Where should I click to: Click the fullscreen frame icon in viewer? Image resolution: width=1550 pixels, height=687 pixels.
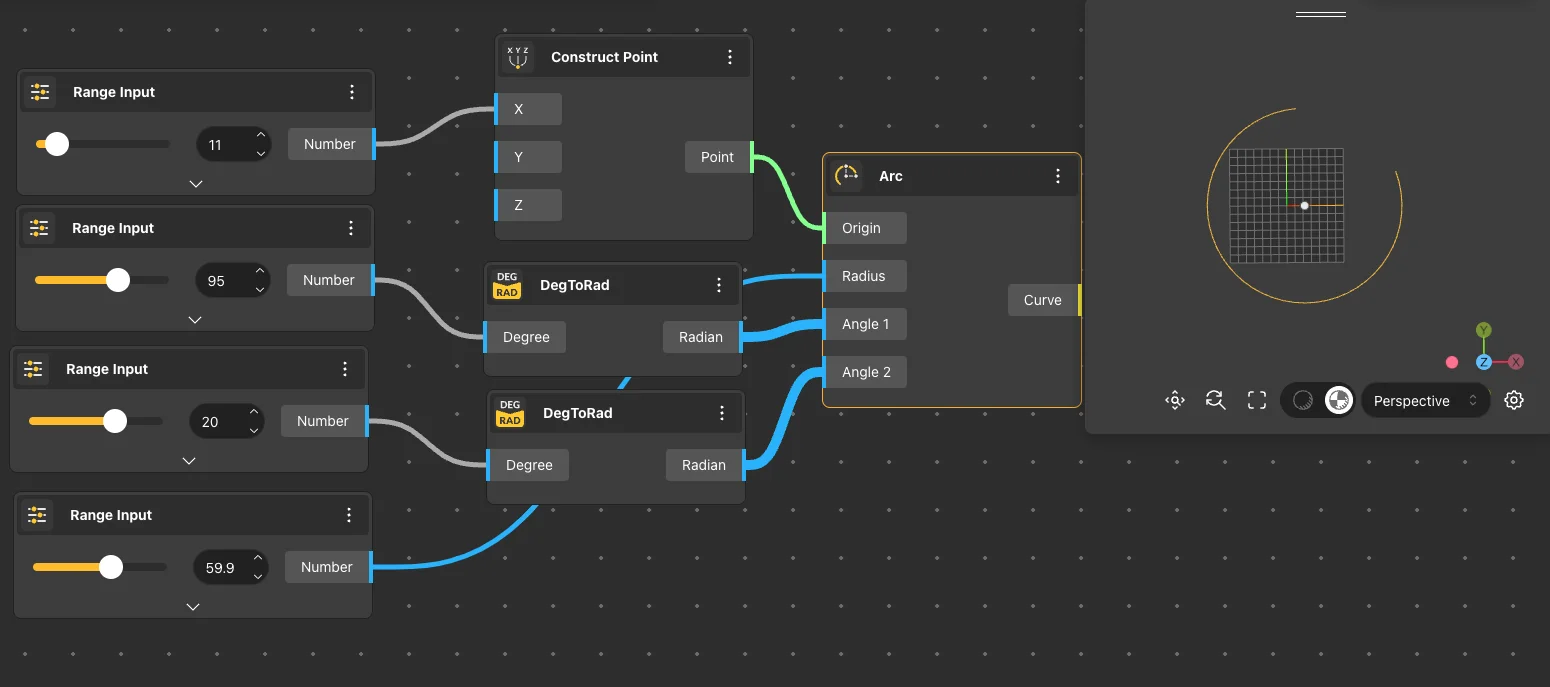[1257, 401]
